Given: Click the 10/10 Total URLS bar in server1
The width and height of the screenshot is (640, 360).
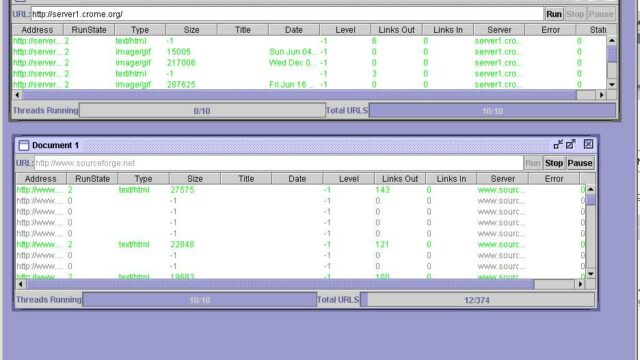Looking at the screenshot, I should pyautogui.click(x=492, y=111).
